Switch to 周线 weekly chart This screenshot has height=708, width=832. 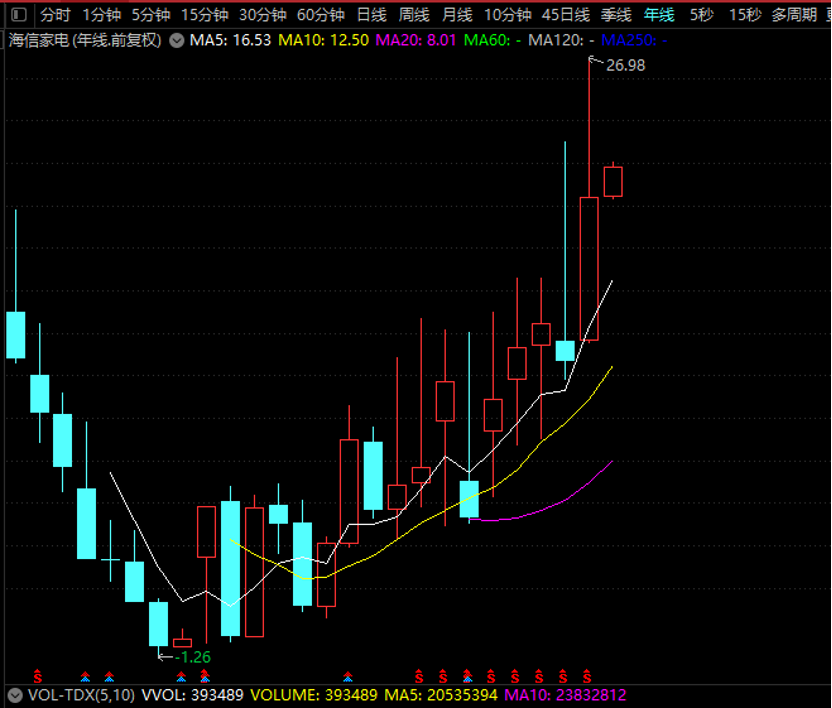[x=414, y=15]
